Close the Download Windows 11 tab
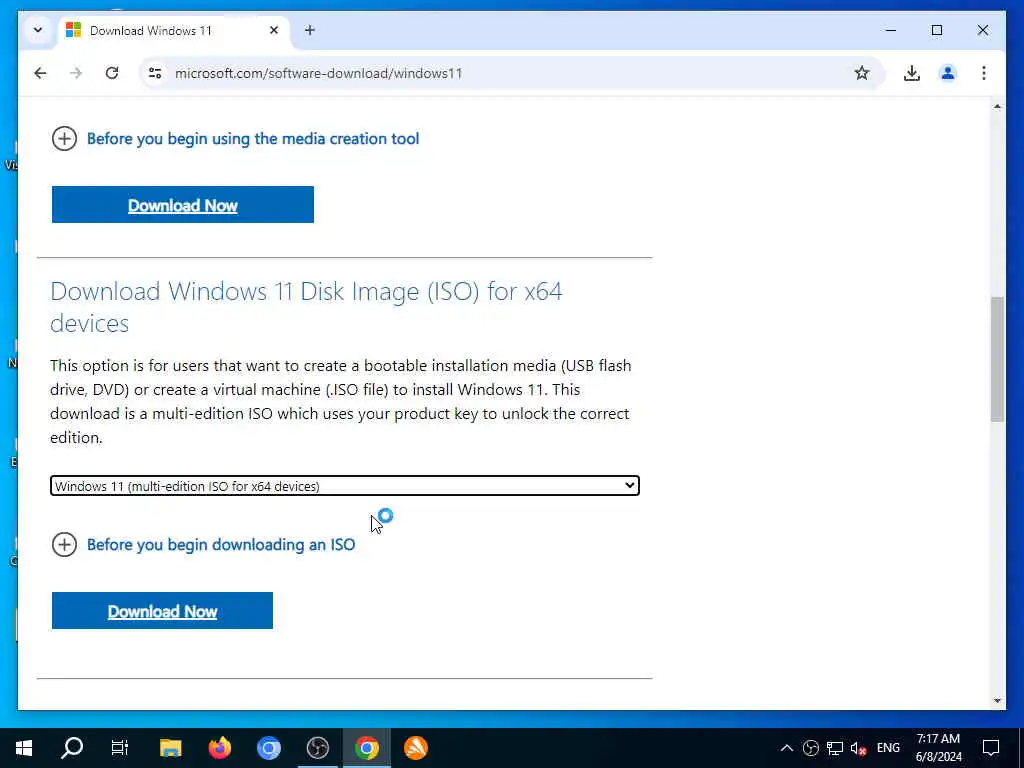Screen dimensions: 1024x768 pos(274,30)
